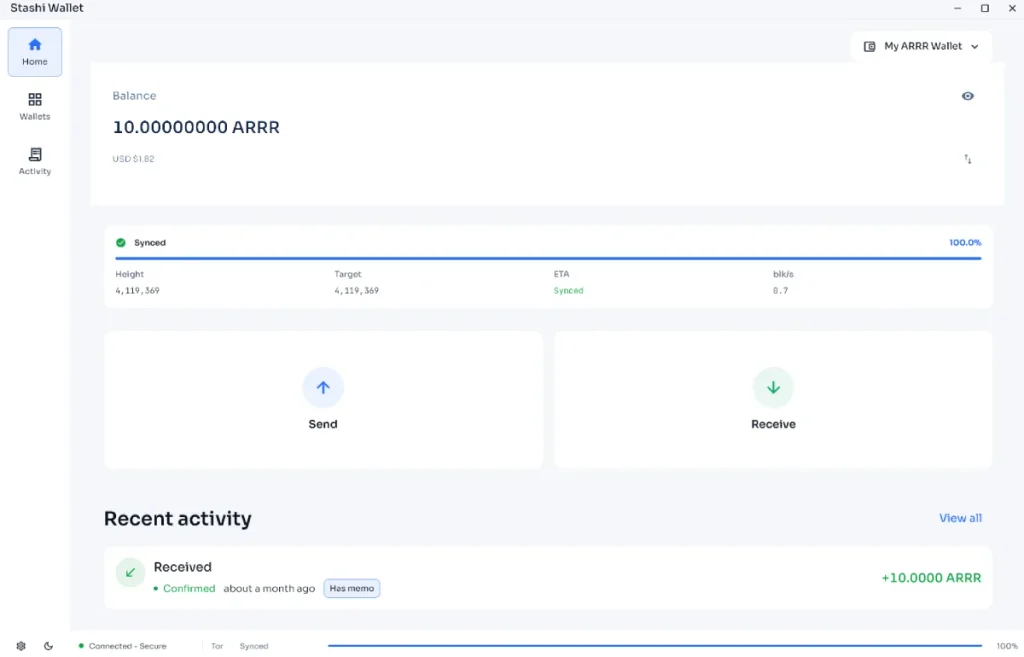Viewport: 1024px width, 657px height.
Task: Click the Has memo badge
Action: click(x=351, y=588)
